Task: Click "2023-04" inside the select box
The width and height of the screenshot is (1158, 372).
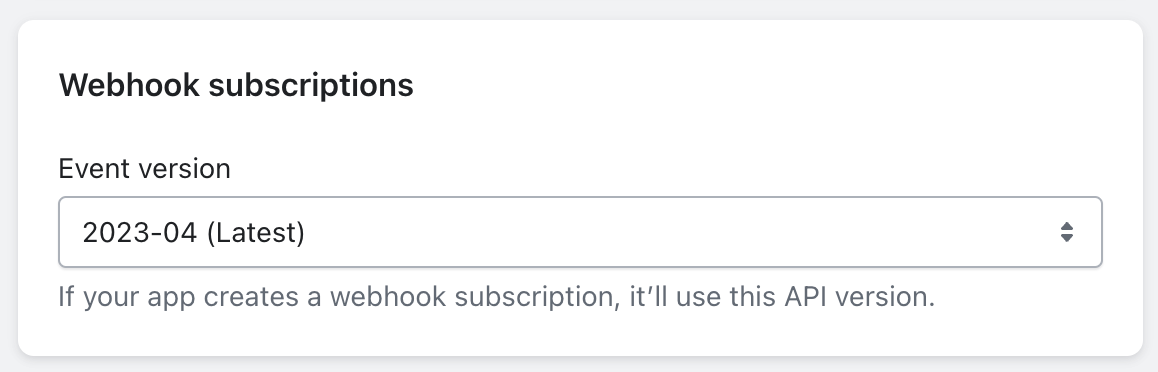Action: (140, 232)
